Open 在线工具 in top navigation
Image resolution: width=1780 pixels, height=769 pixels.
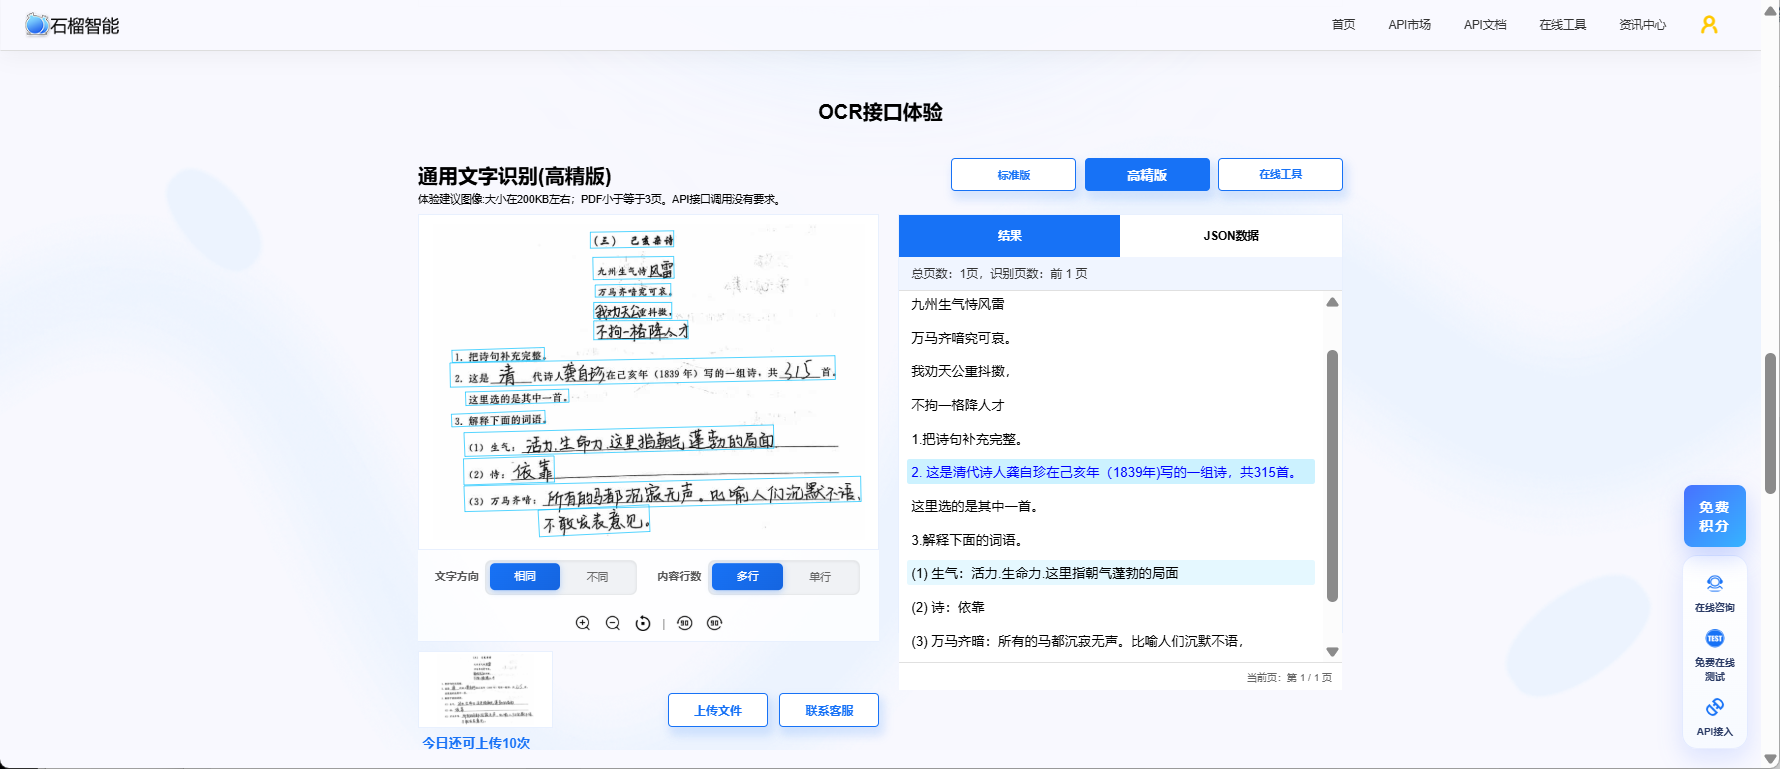tap(1563, 25)
